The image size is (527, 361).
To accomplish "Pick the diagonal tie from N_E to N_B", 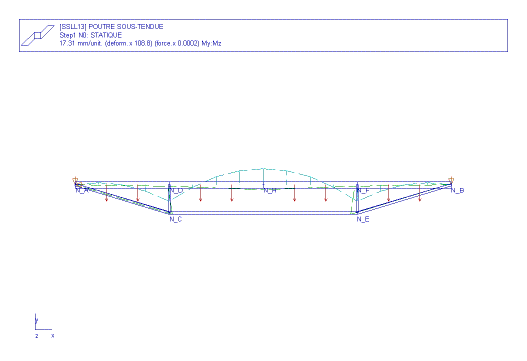I will click(x=404, y=198).
